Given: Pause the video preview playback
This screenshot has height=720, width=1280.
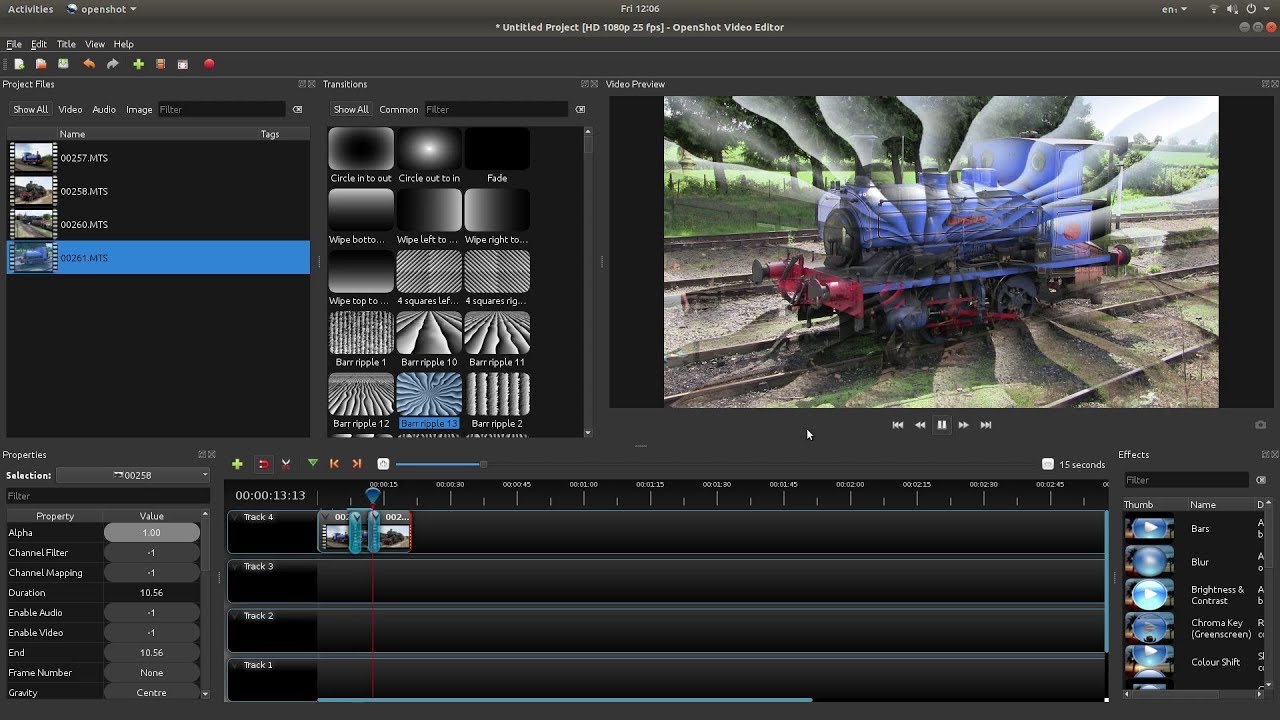Looking at the screenshot, I should [941, 425].
